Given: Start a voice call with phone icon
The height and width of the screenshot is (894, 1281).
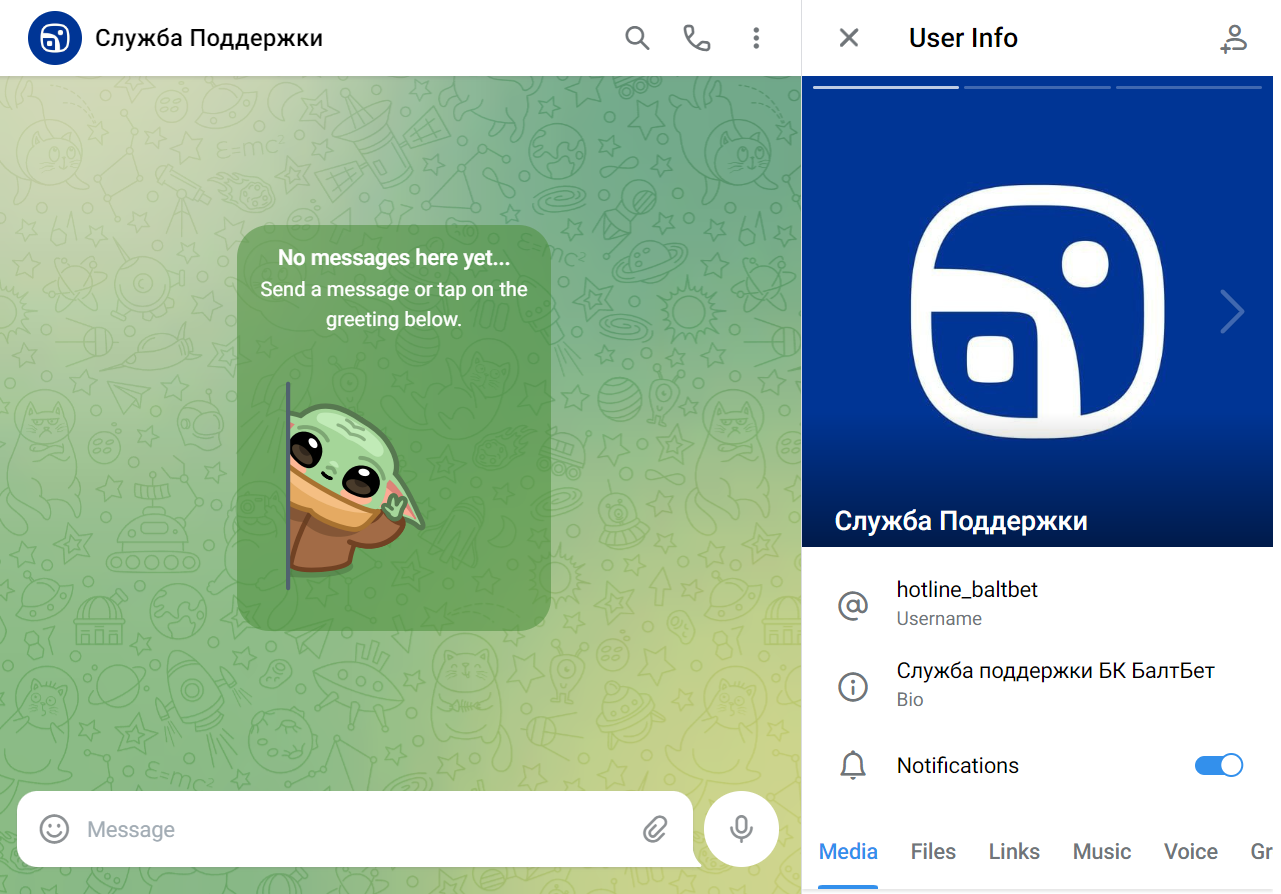Looking at the screenshot, I should pos(696,38).
